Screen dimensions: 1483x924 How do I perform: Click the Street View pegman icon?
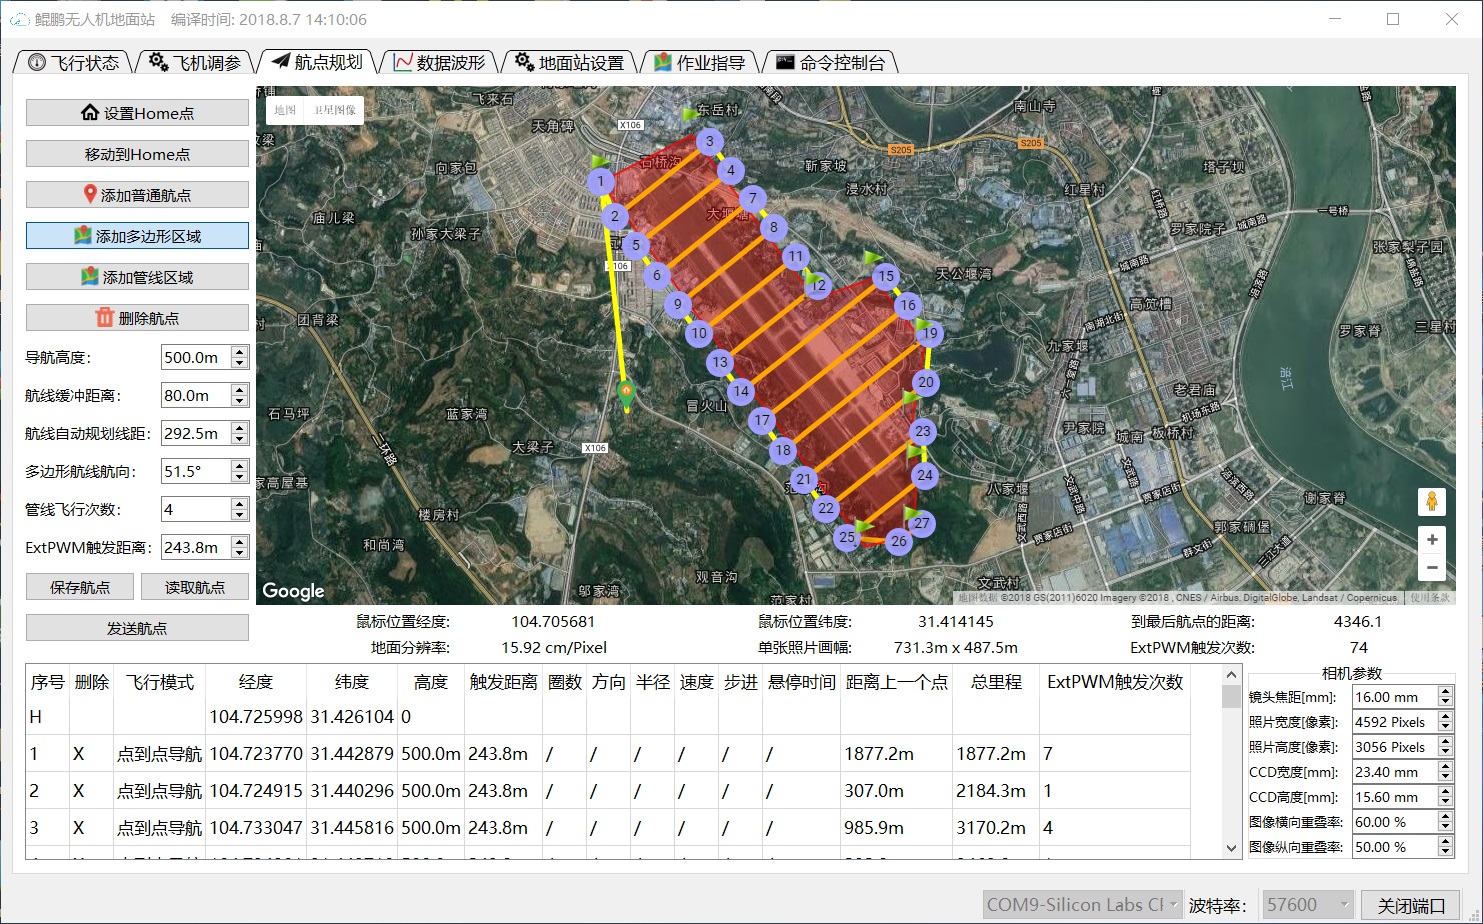1431,502
